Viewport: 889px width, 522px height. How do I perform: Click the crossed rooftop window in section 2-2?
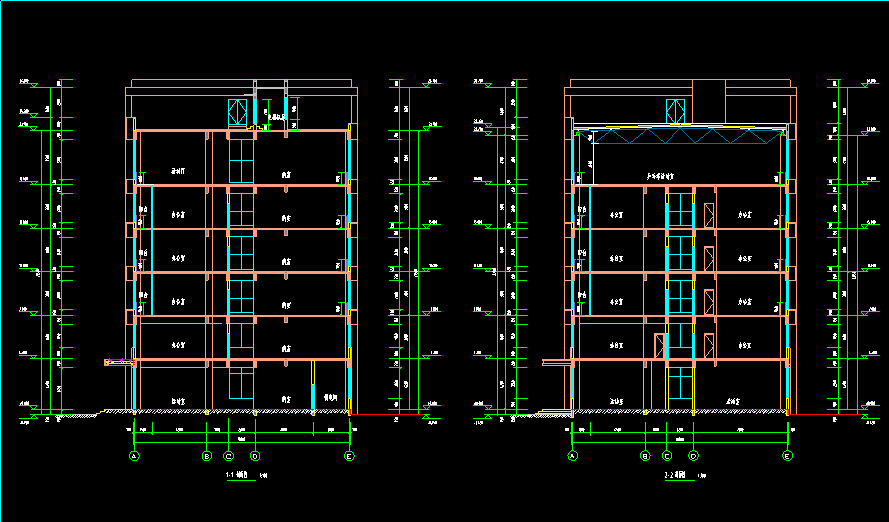coord(677,111)
